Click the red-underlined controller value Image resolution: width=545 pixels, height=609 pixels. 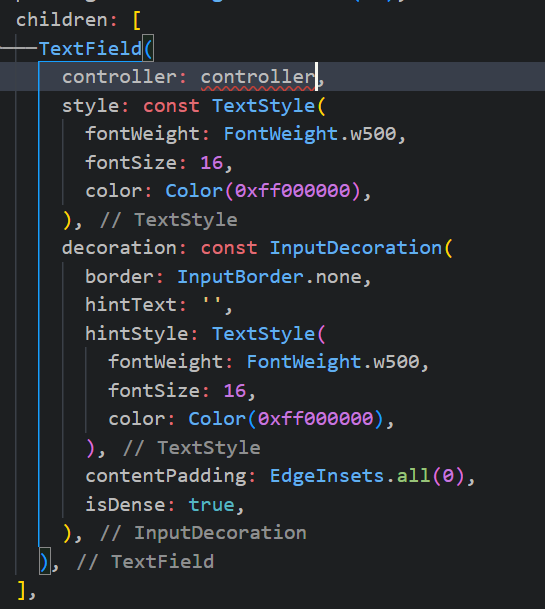point(258,77)
